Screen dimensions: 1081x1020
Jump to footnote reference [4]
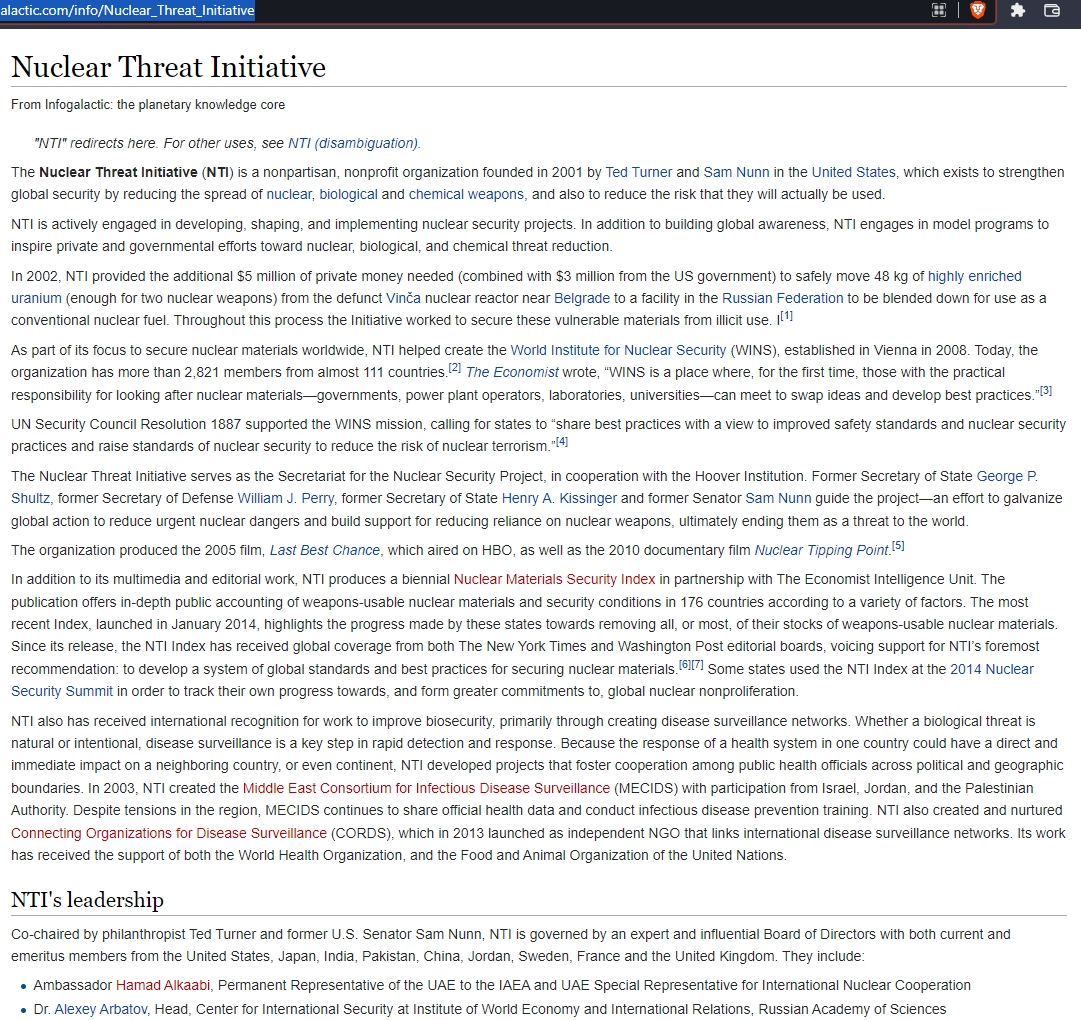click(x=562, y=441)
